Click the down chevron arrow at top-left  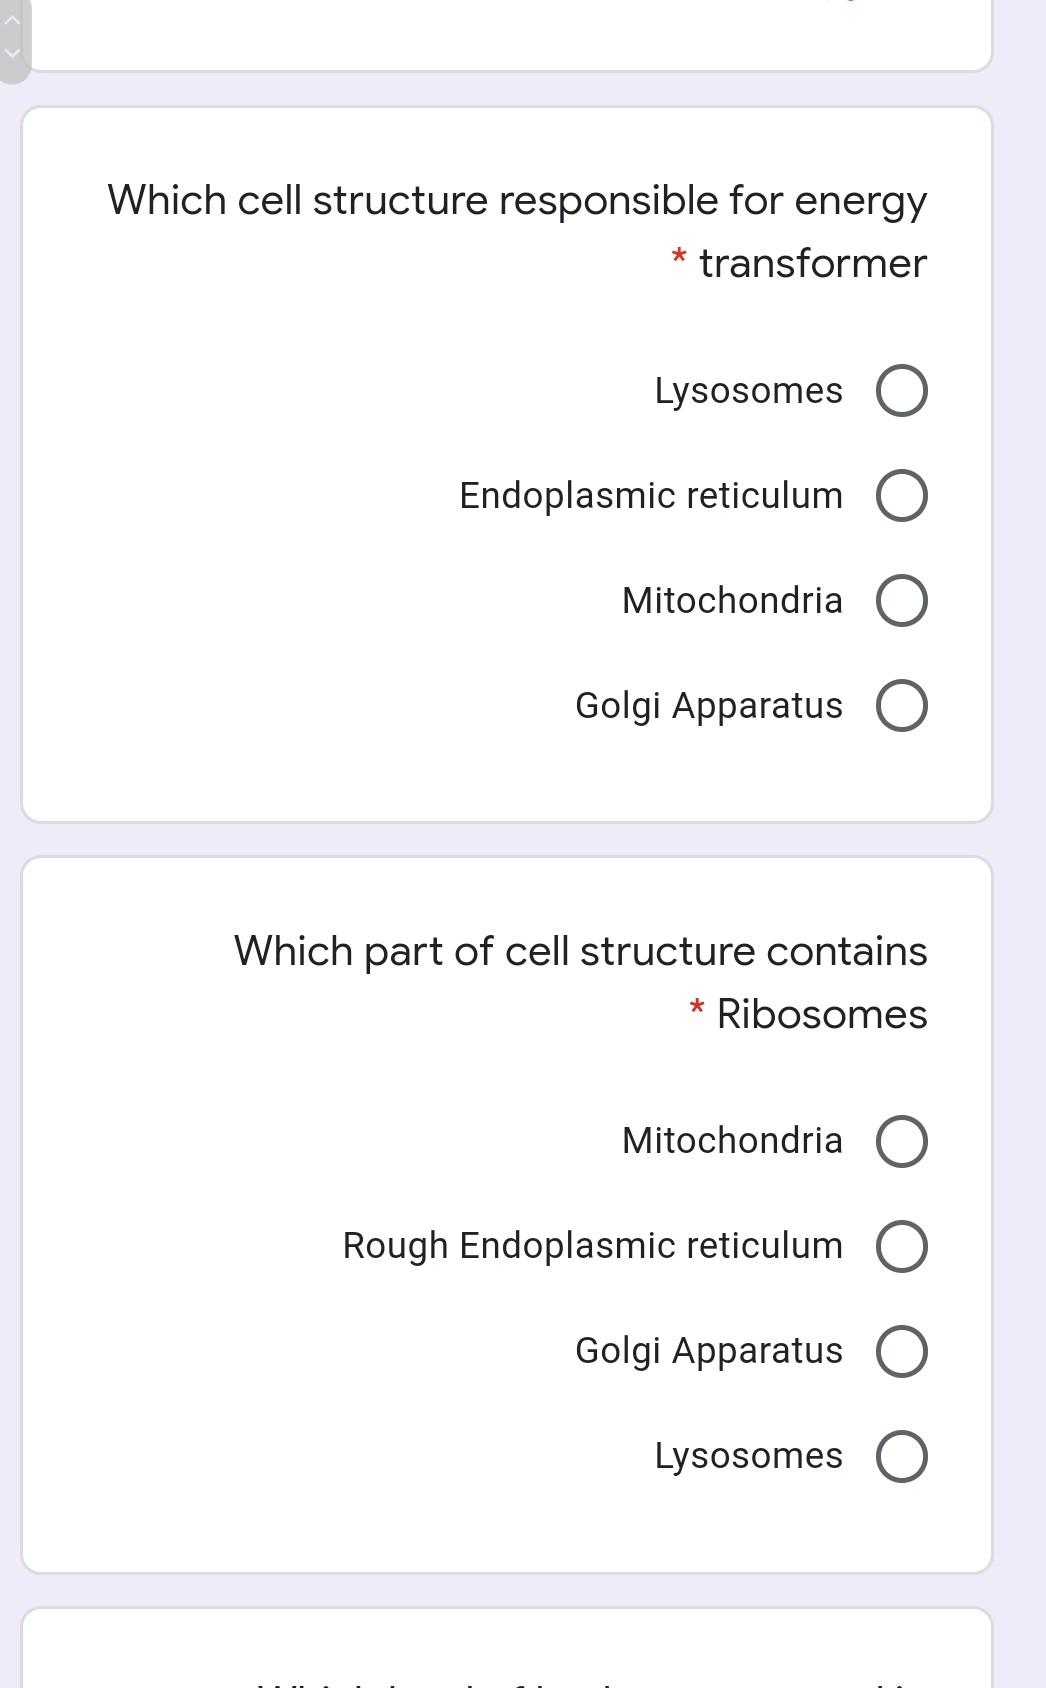[12, 53]
